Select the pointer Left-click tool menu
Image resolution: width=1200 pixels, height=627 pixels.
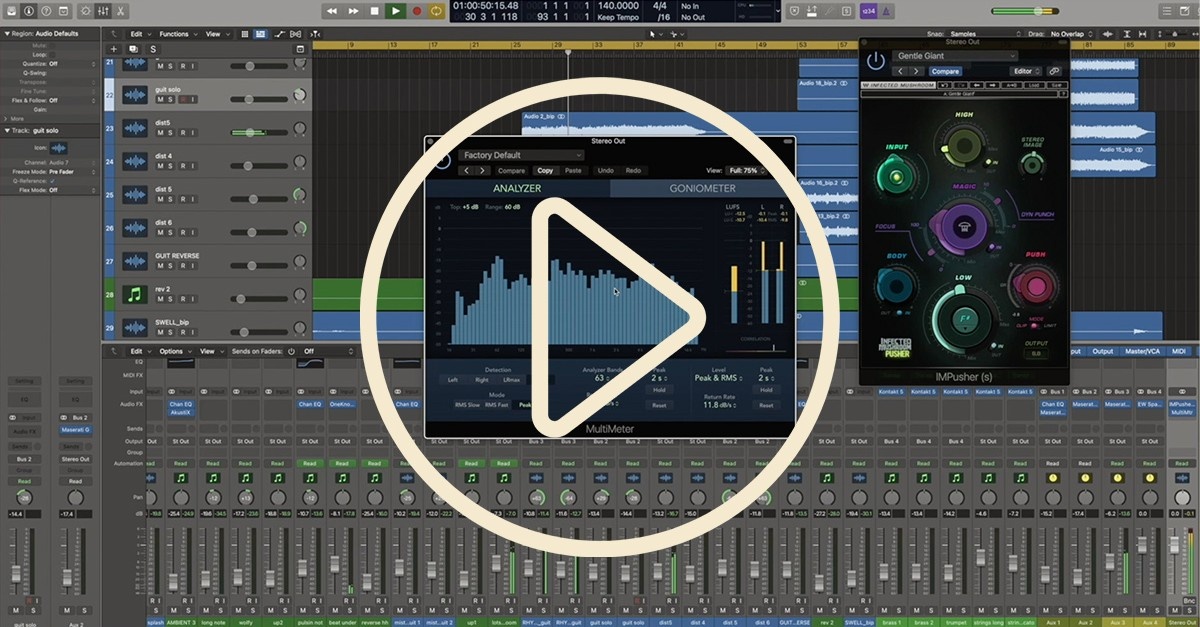click(x=657, y=33)
